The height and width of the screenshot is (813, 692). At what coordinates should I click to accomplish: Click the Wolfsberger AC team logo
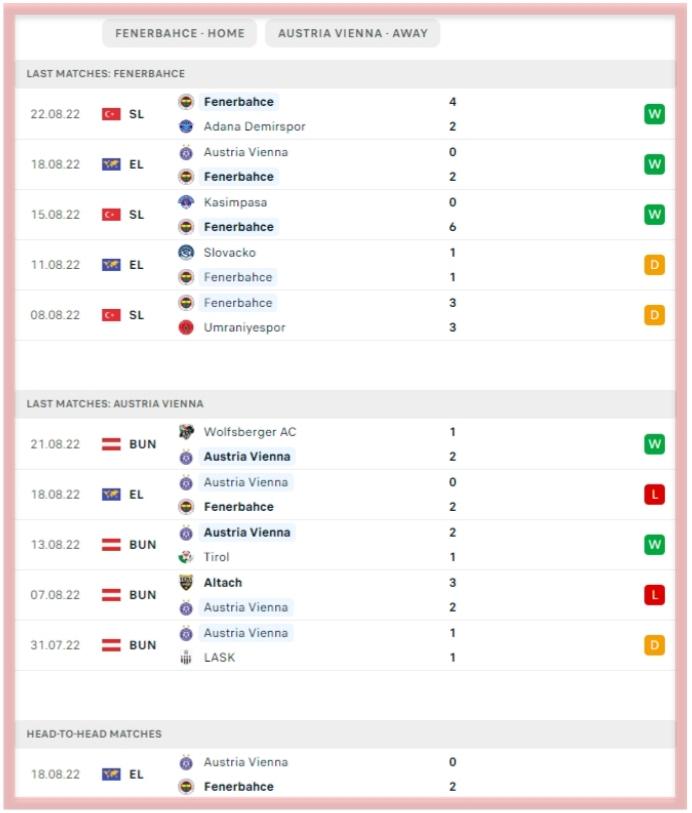(x=186, y=432)
